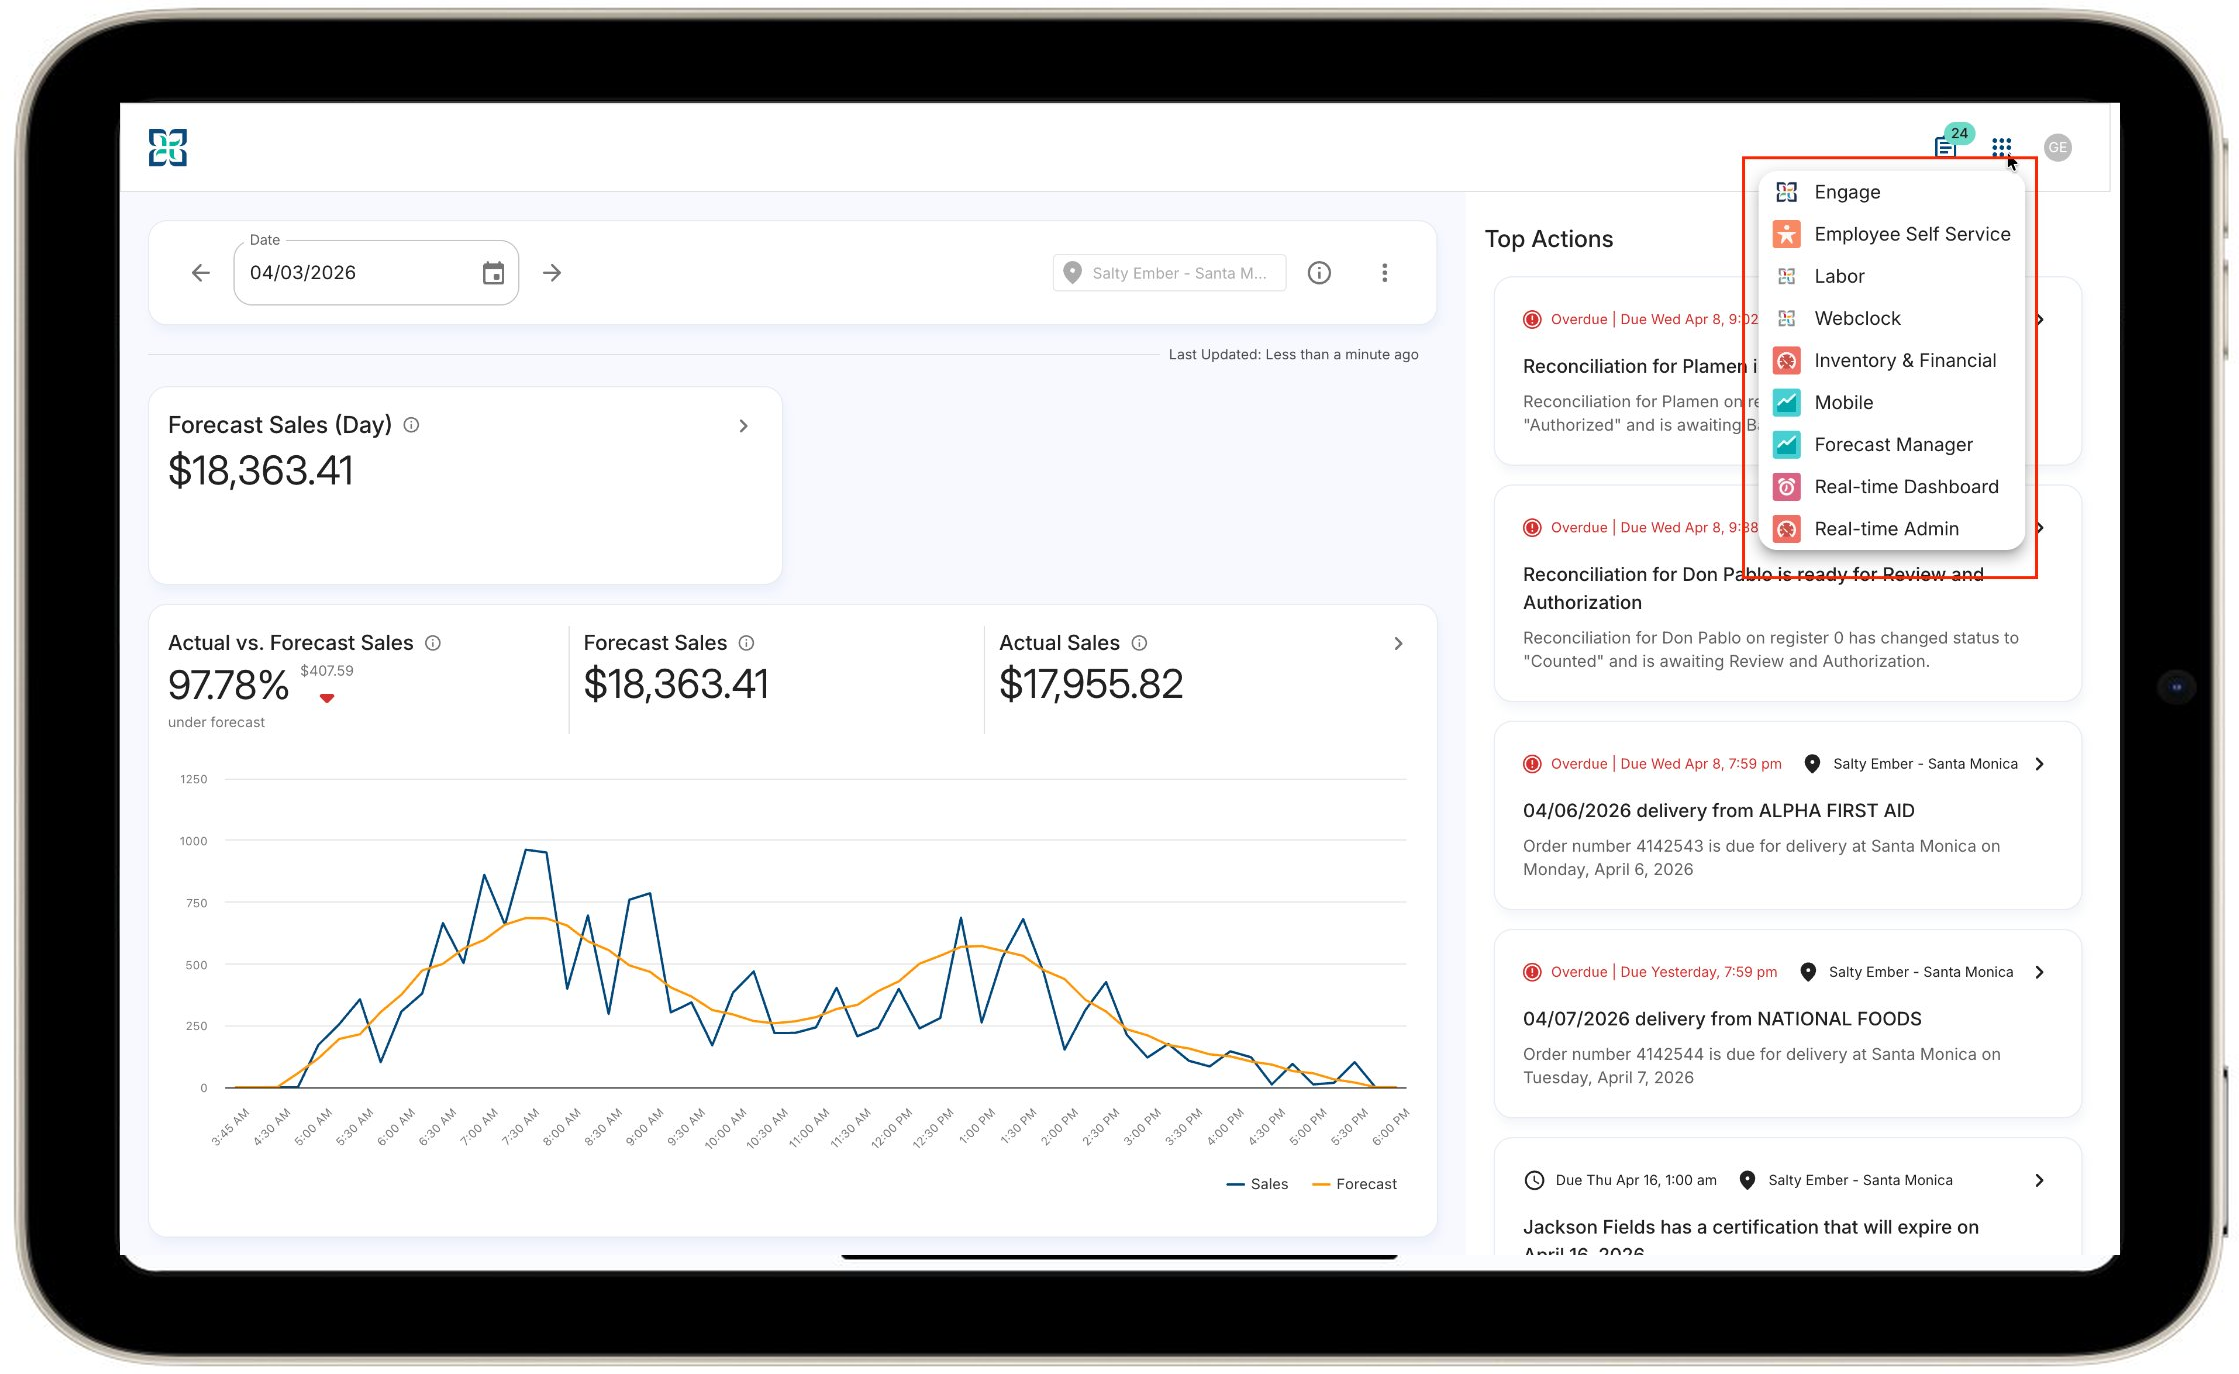
Task: Open the Salty Ember location dropdown
Action: click(x=1168, y=273)
